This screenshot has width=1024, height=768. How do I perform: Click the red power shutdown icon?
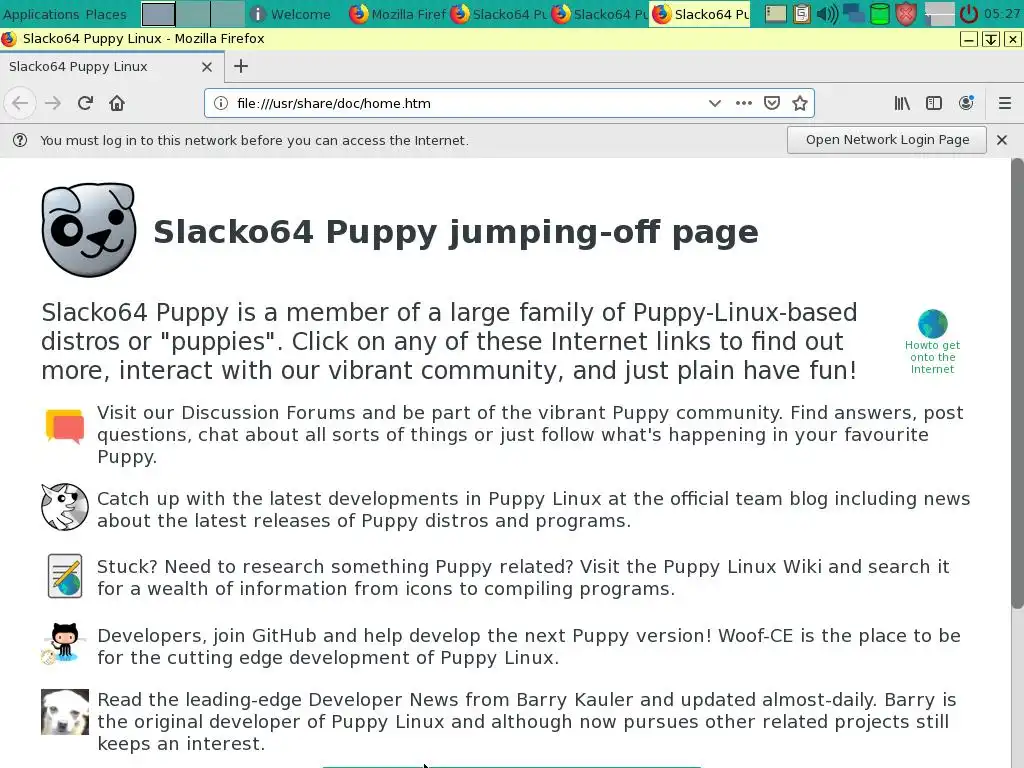tap(968, 14)
